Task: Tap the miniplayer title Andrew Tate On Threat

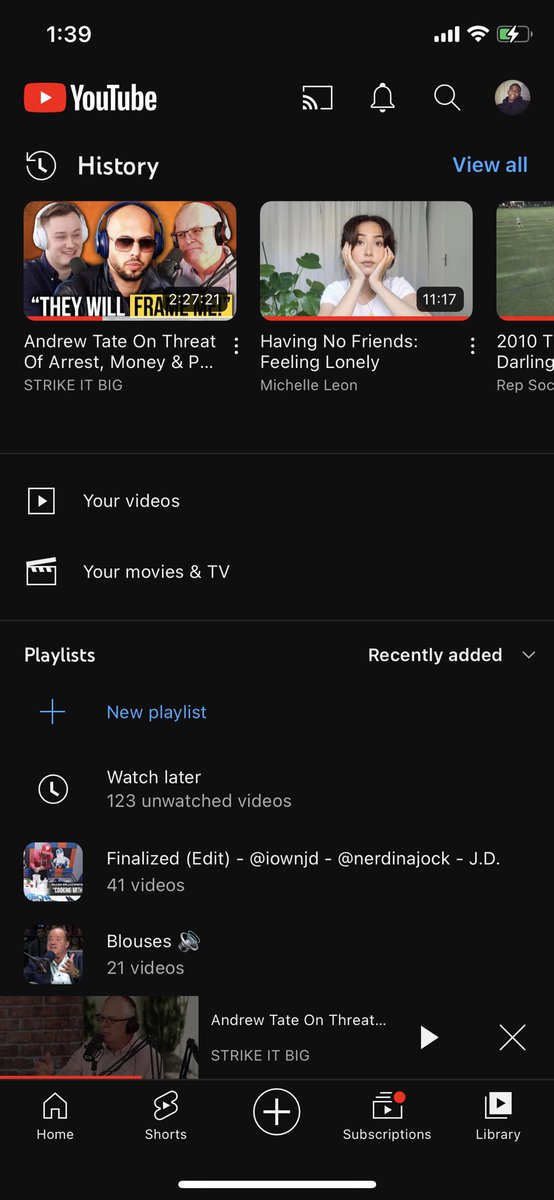Action: click(298, 1020)
